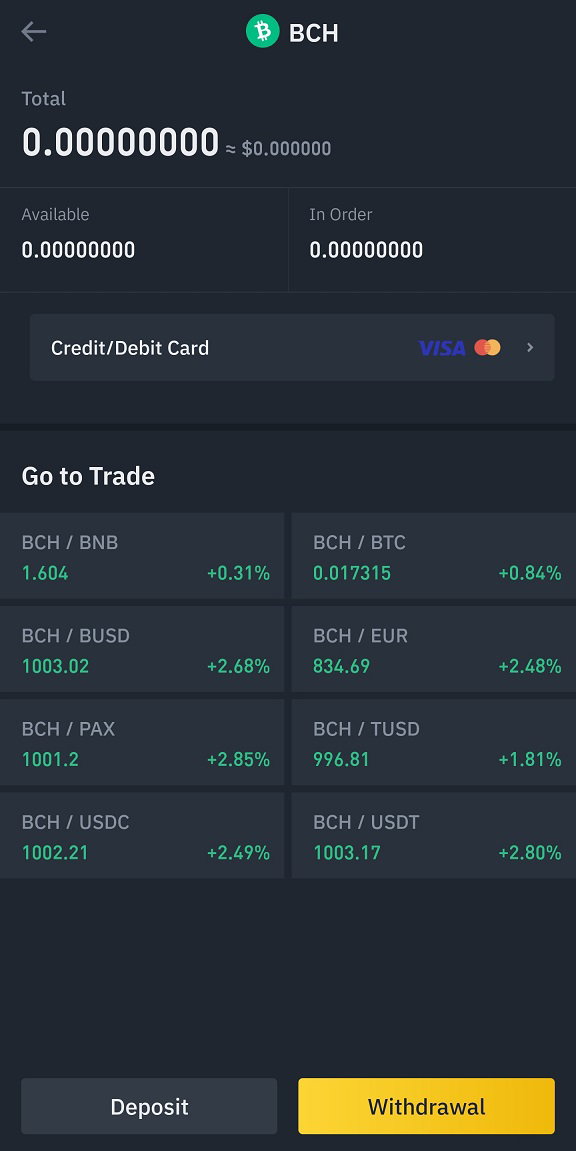Open BCH / USDC market
Image resolution: width=576 pixels, height=1151 pixels.
142,835
